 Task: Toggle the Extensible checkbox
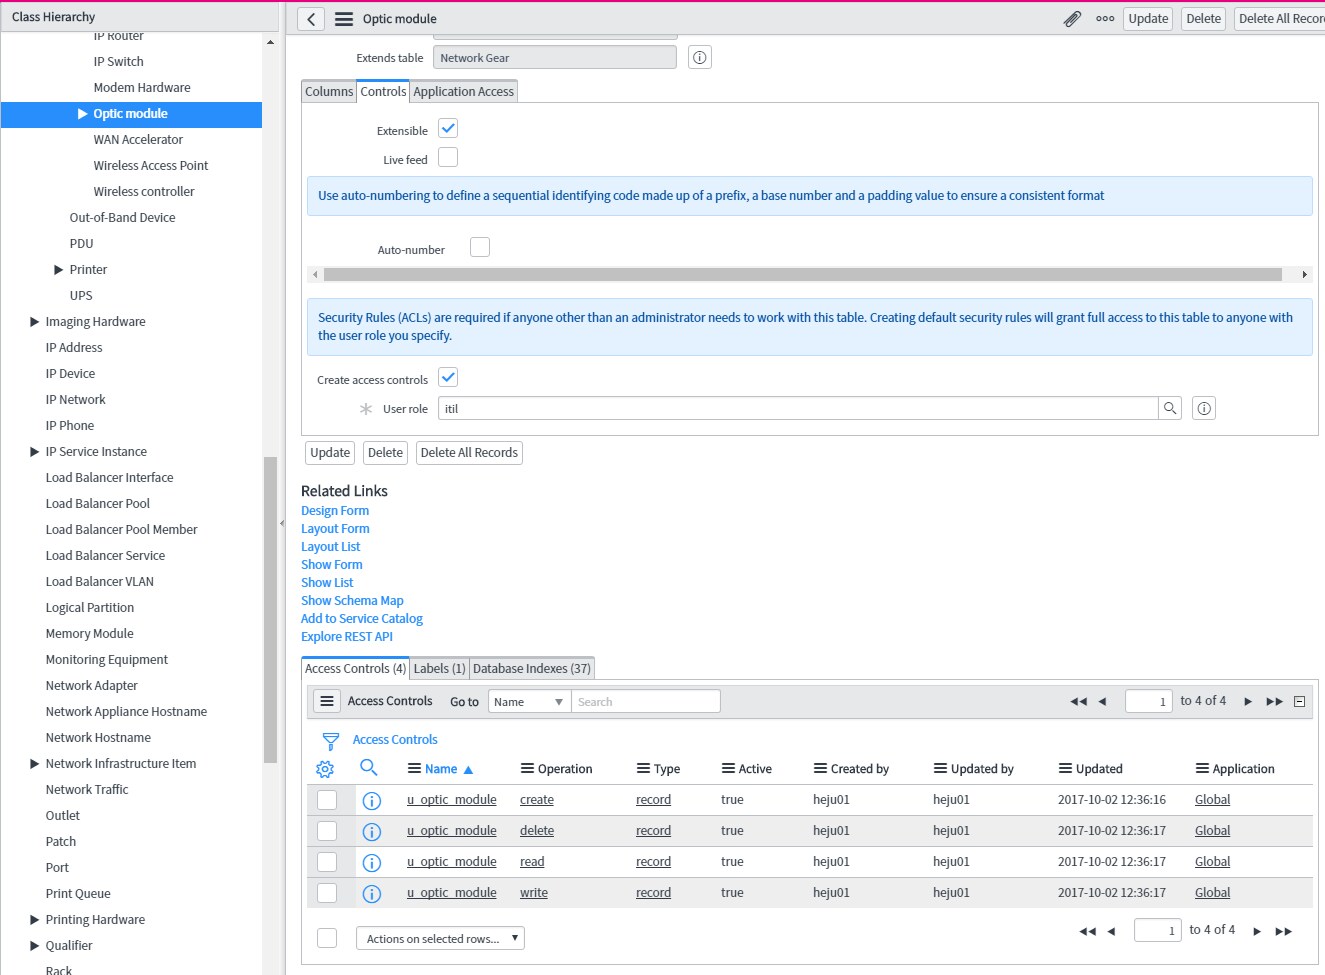448,129
